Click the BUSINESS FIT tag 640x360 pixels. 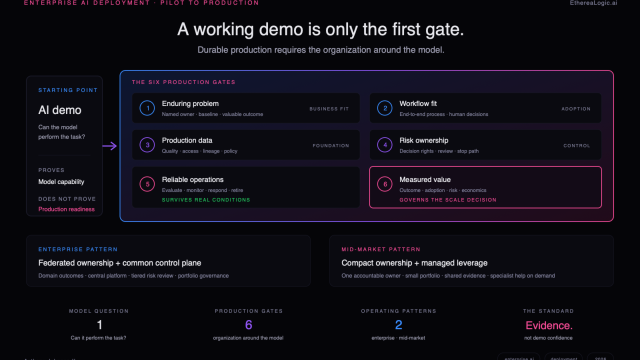pyautogui.click(x=329, y=109)
